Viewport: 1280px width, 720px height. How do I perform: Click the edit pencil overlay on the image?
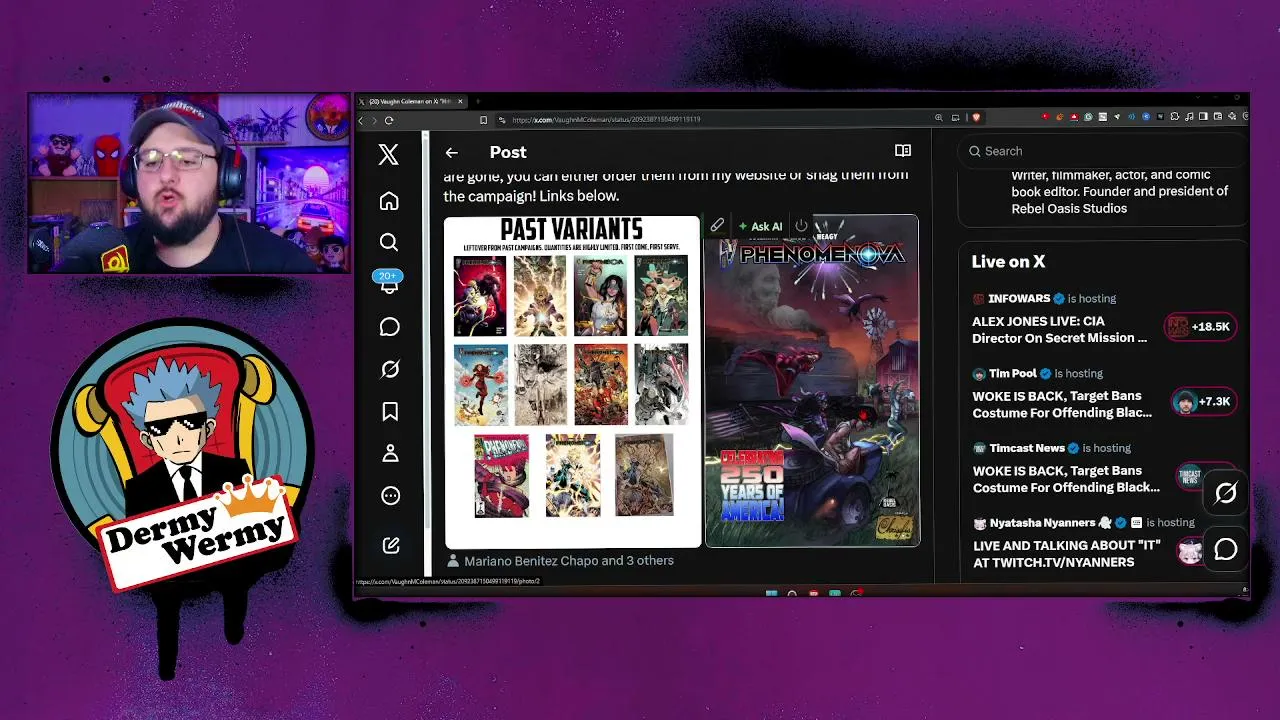(x=717, y=226)
